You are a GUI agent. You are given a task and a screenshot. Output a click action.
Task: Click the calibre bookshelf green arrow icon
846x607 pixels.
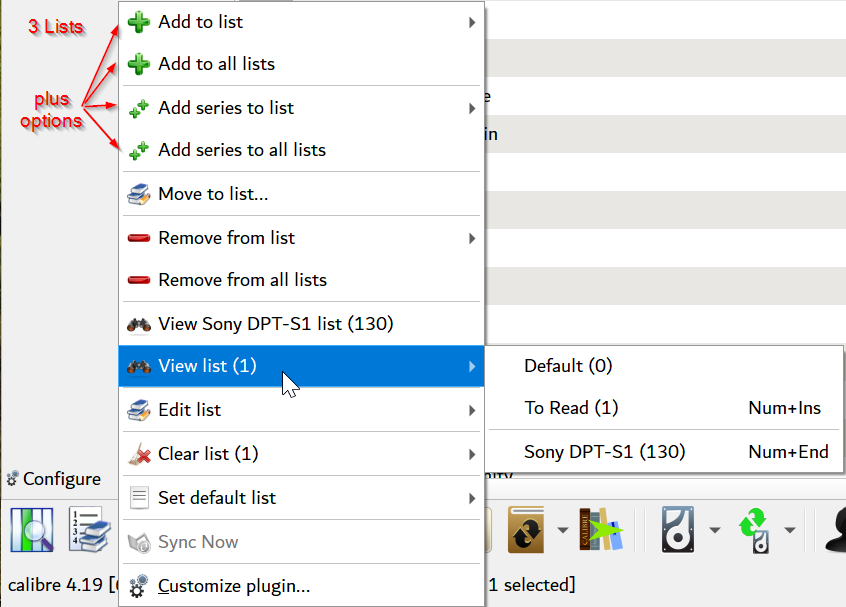[601, 530]
